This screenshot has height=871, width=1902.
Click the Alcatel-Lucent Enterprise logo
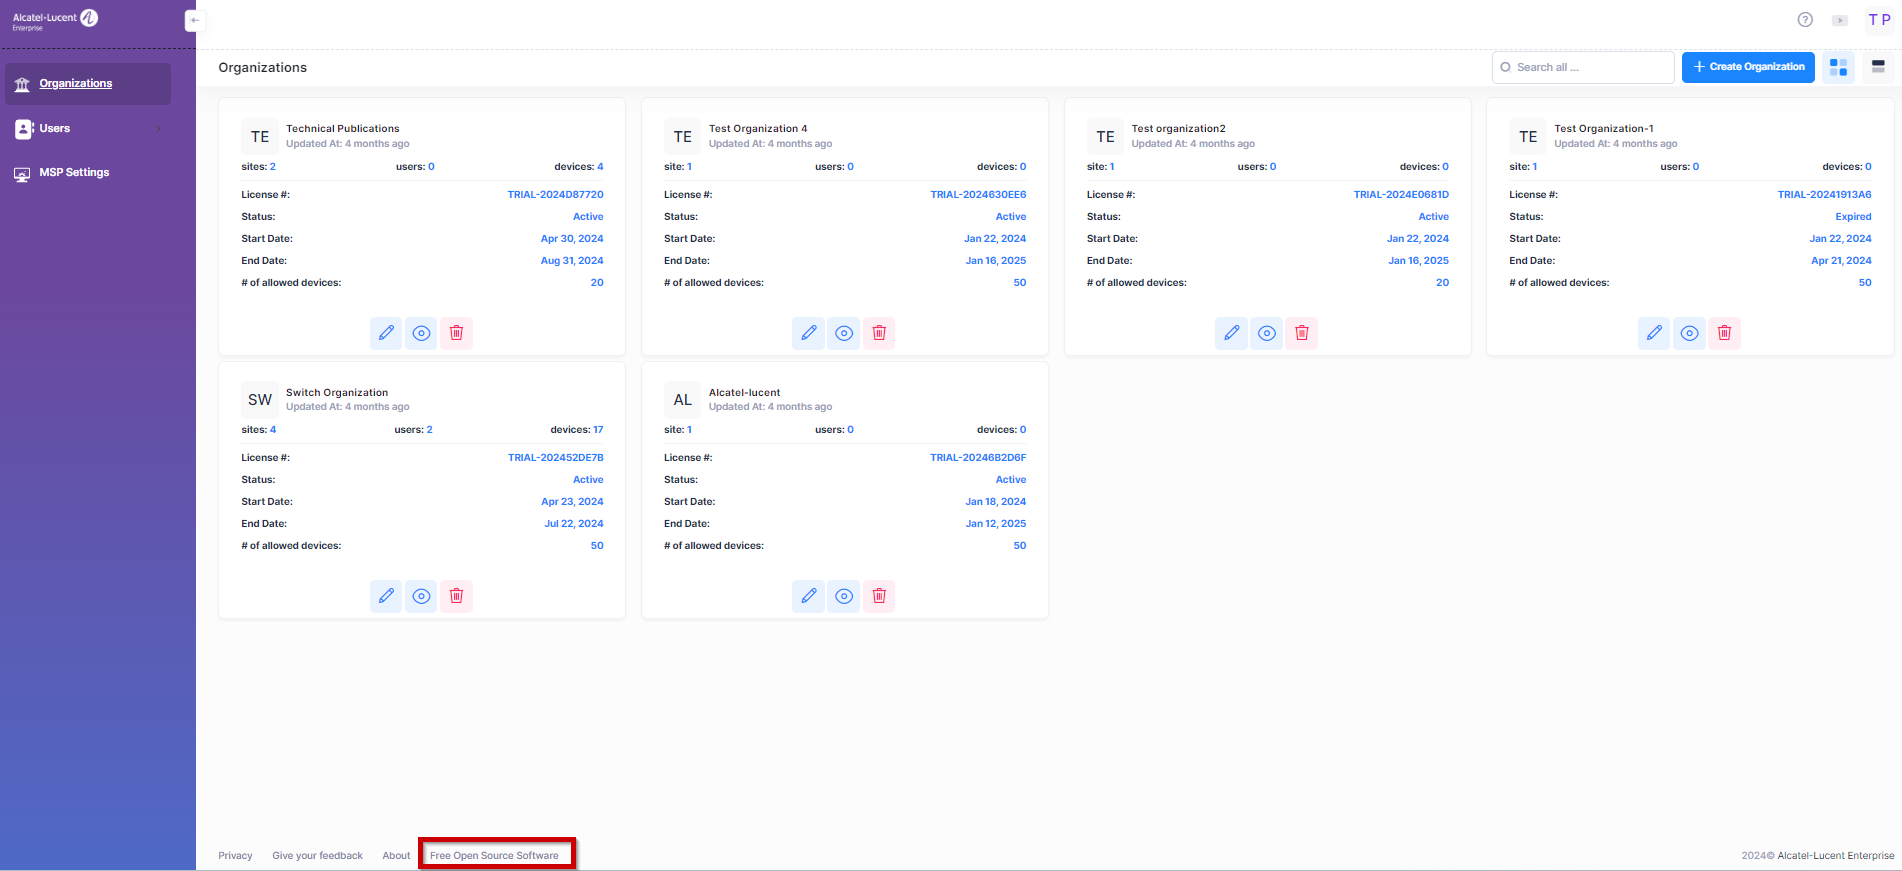tap(55, 19)
